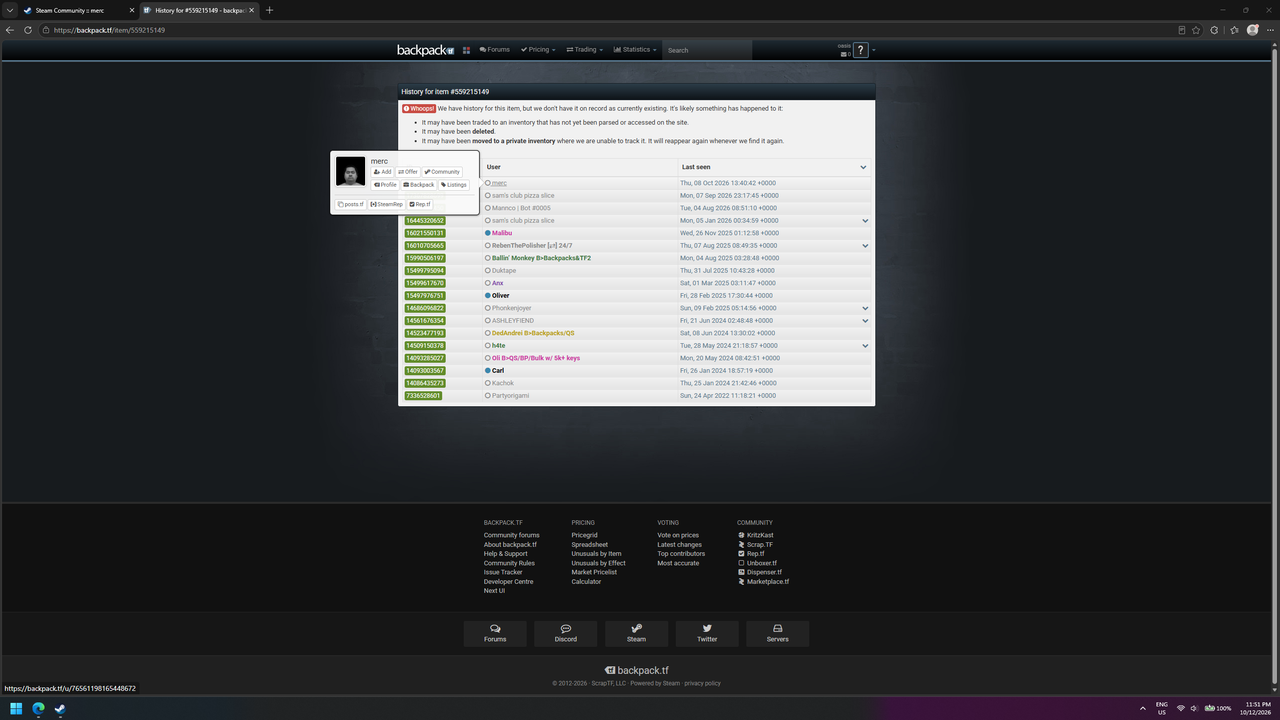Image resolution: width=1280 pixels, height=720 pixels.
Task: Open the Forums navbar item
Action: (x=494, y=50)
